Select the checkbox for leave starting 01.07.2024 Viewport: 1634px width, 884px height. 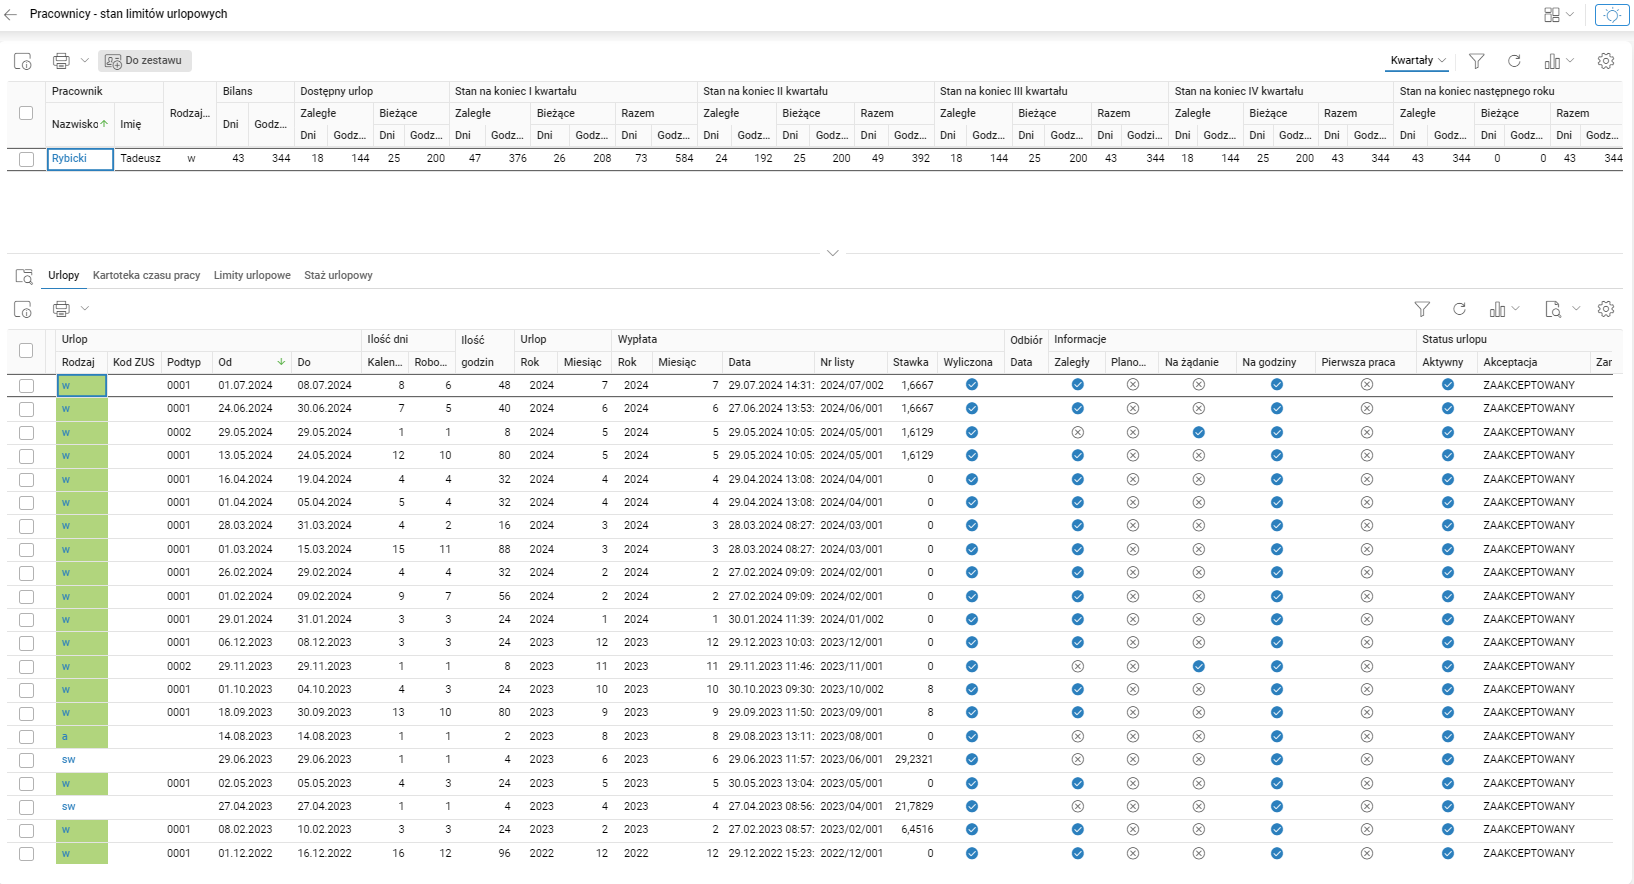click(x=26, y=386)
